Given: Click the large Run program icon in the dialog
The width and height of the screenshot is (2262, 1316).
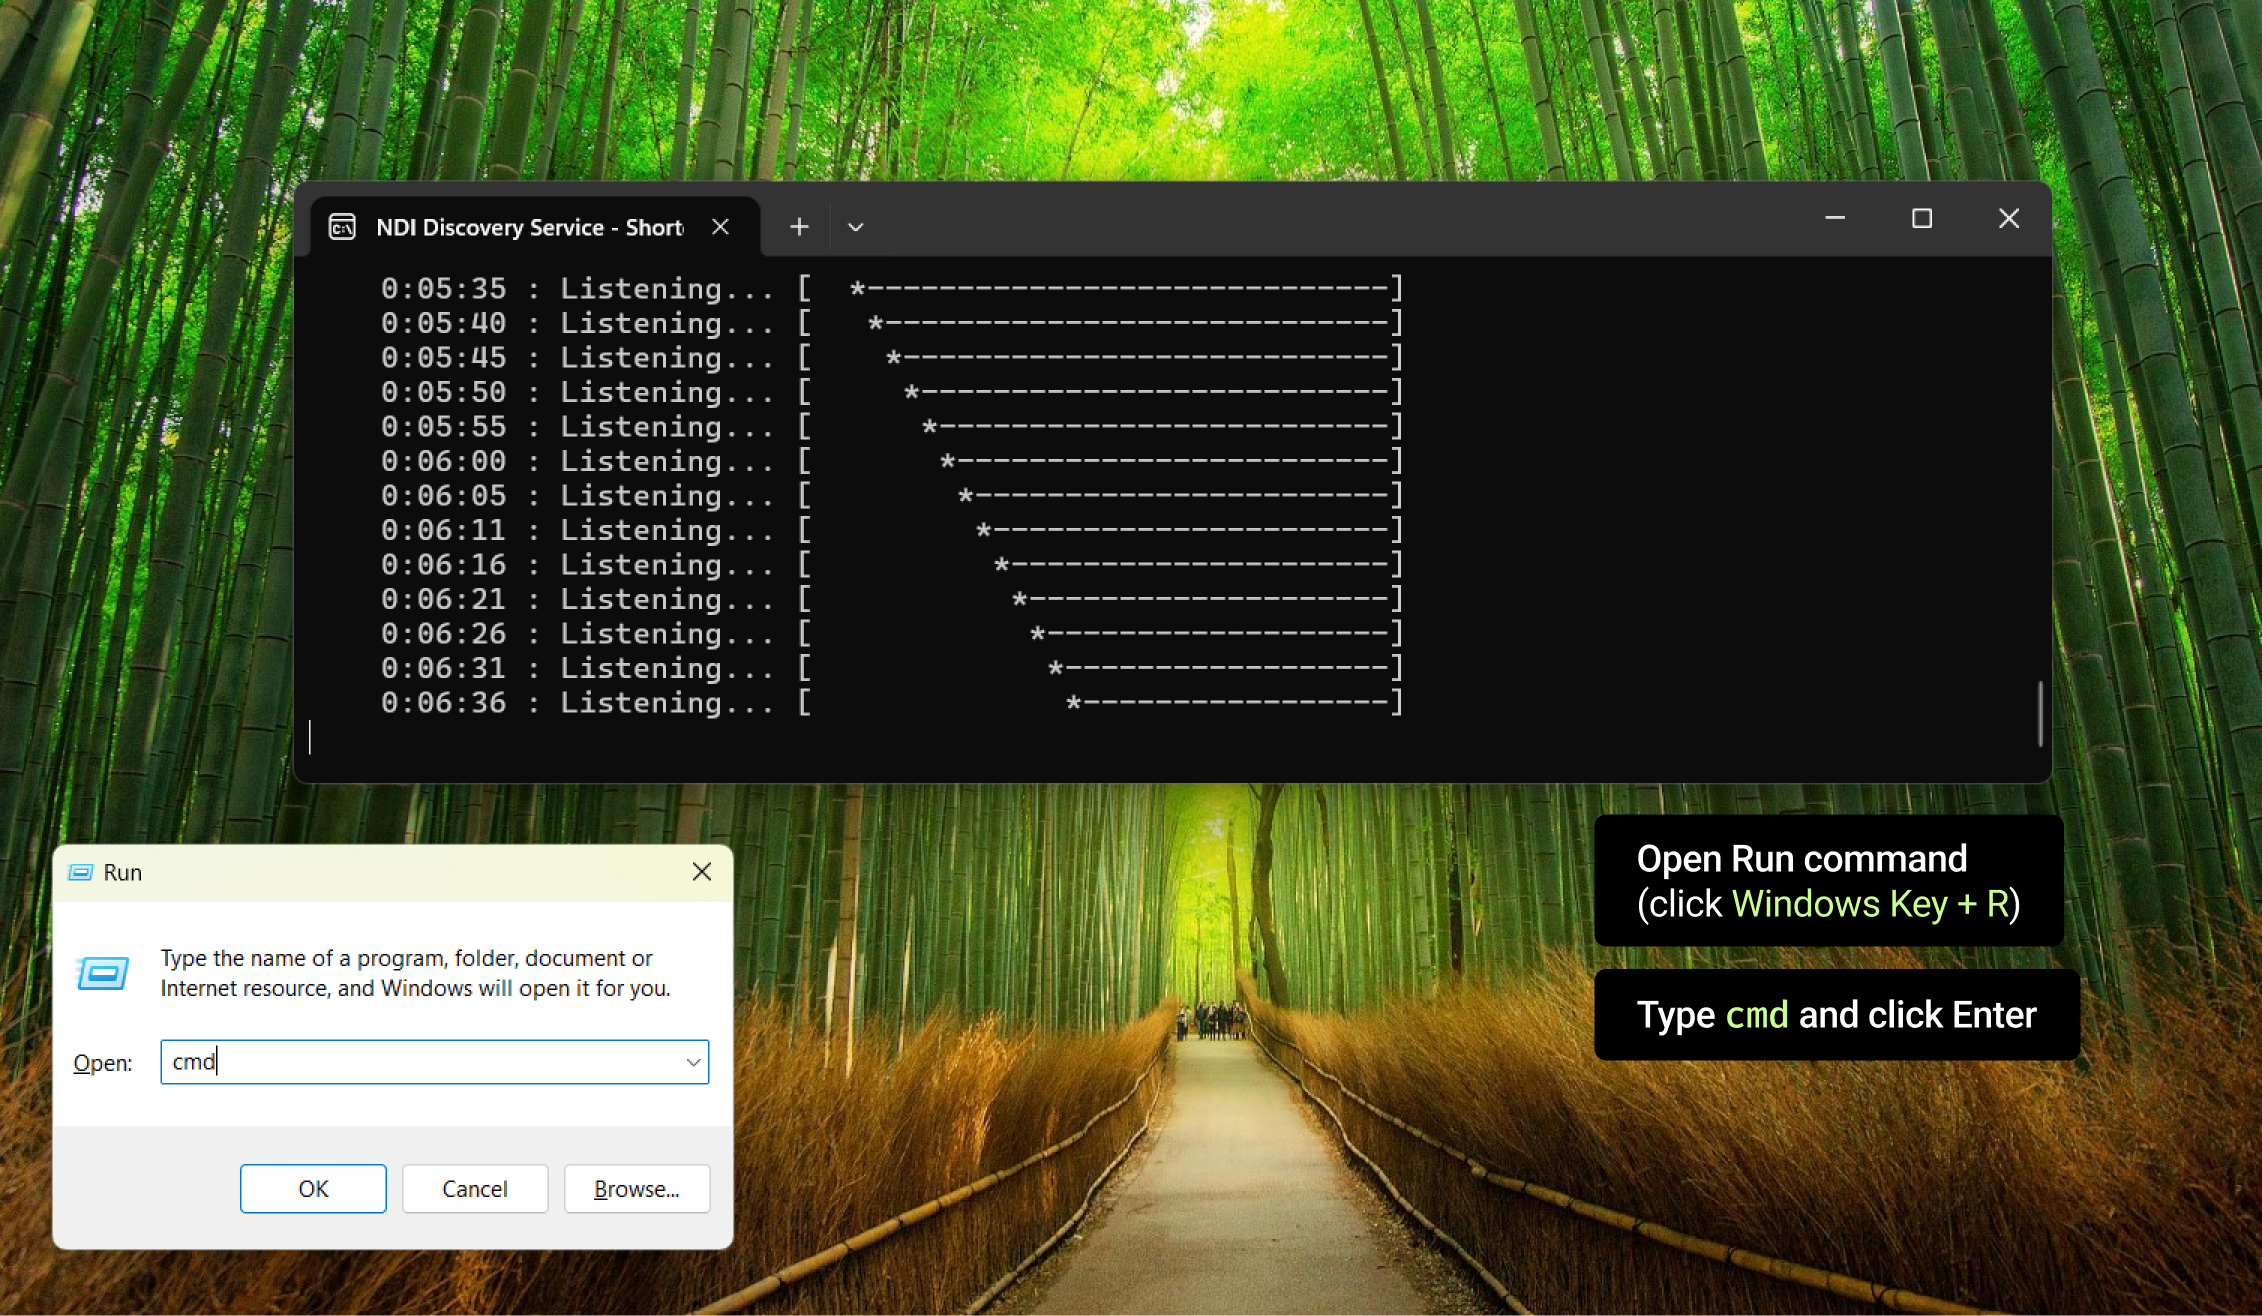Looking at the screenshot, I should [102, 973].
